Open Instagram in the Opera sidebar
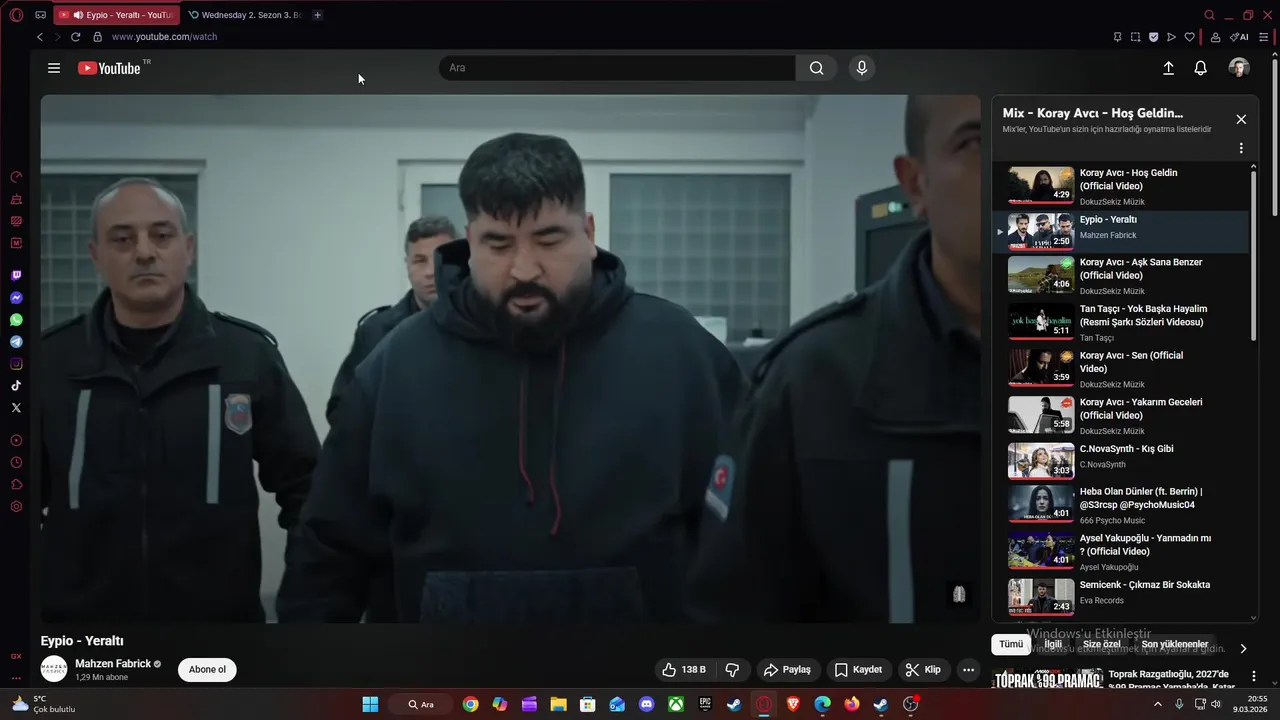Image resolution: width=1280 pixels, height=720 pixels. pos(16,364)
